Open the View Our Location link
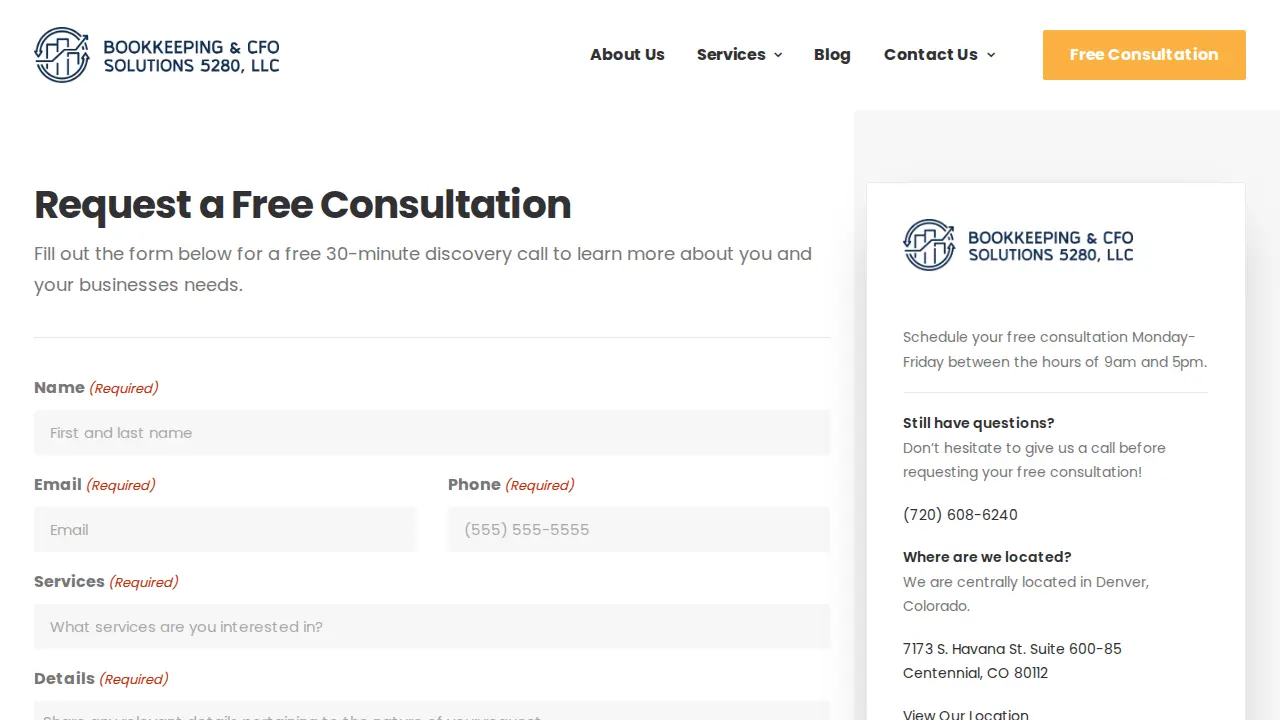The image size is (1280, 720). tap(966, 714)
